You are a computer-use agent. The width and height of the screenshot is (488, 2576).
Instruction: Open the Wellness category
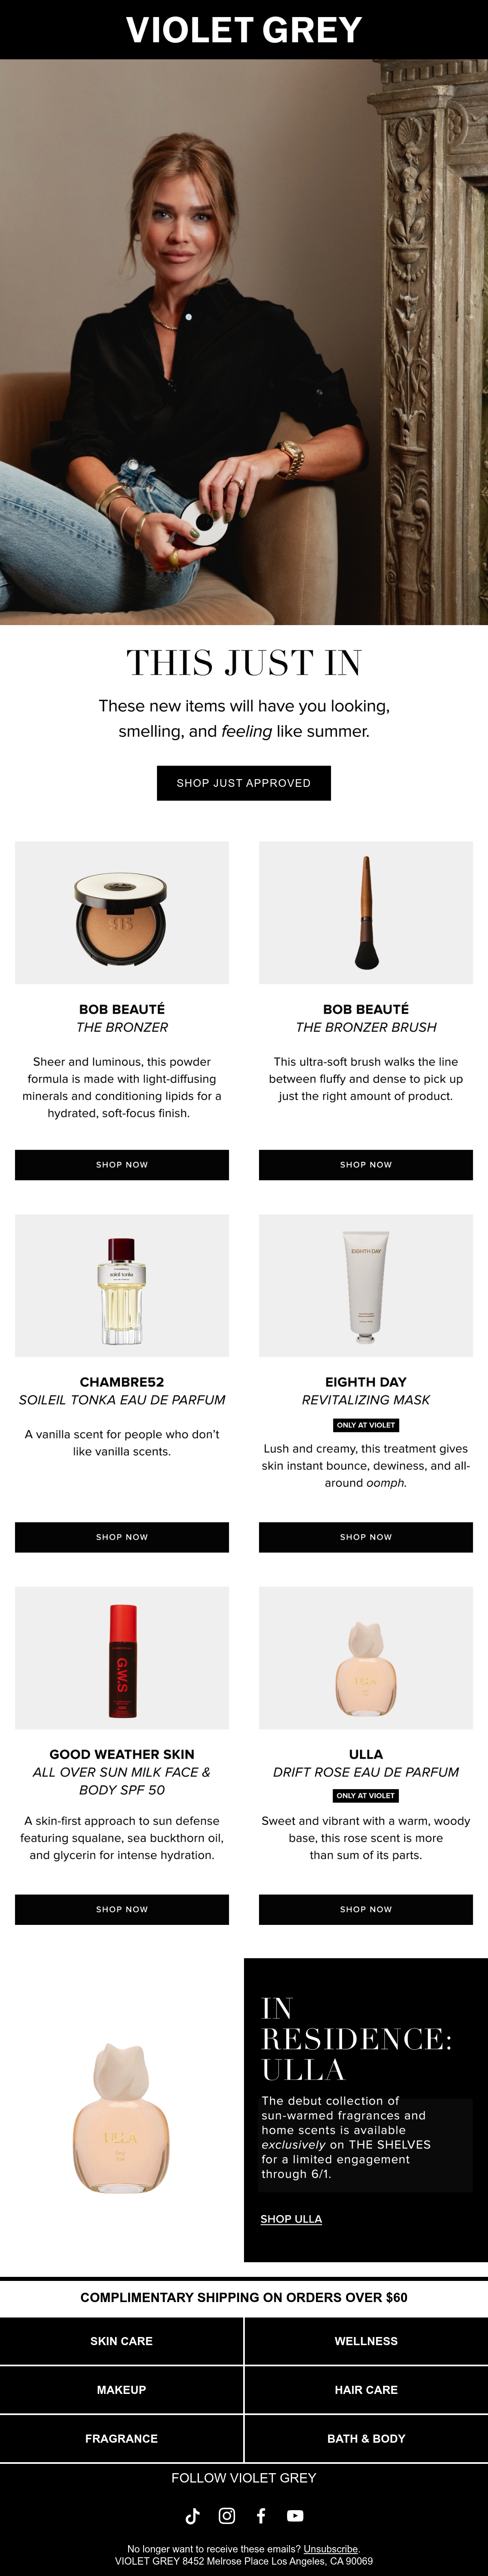[x=366, y=2341]
